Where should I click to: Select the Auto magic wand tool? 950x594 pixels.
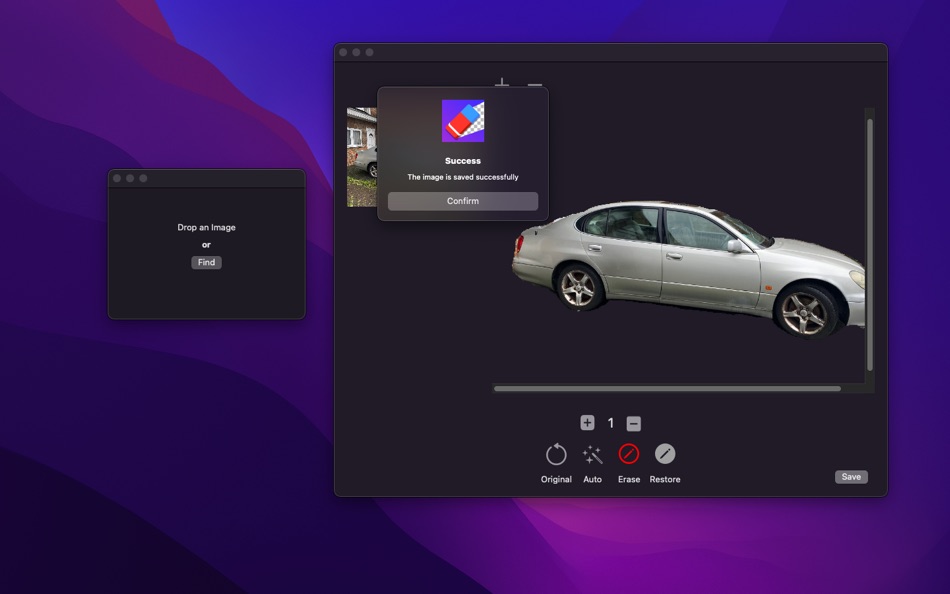coord(593,454)
